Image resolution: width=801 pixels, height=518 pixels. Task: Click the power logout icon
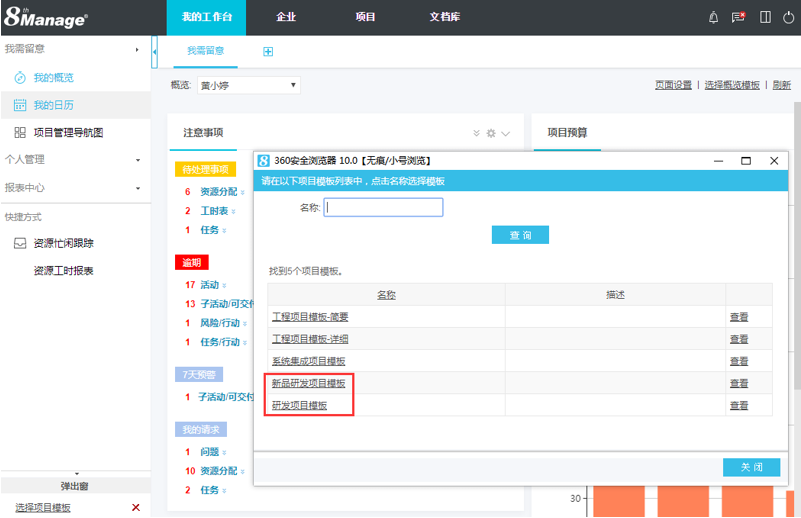(788, 17)
